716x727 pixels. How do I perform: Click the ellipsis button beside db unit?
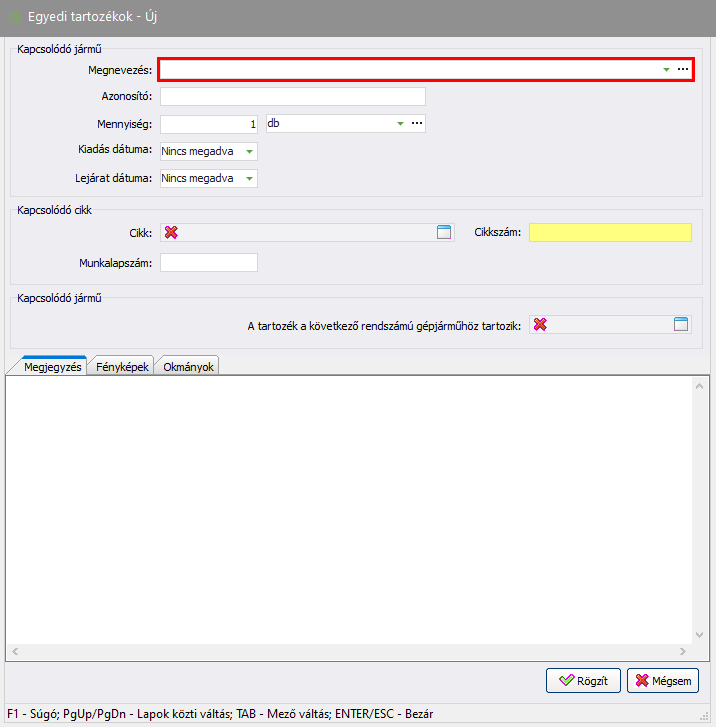pos(417,123)
